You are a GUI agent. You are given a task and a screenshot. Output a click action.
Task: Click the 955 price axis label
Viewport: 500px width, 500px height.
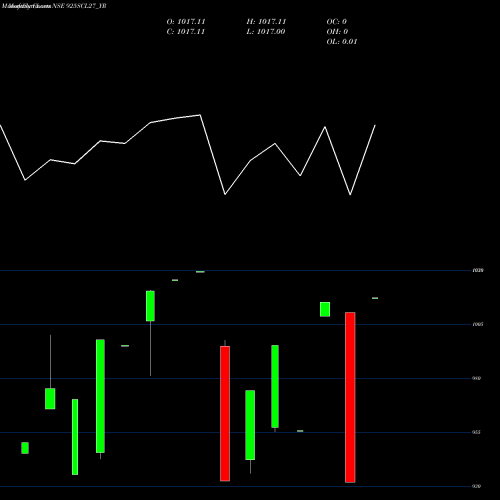(476, 432)
